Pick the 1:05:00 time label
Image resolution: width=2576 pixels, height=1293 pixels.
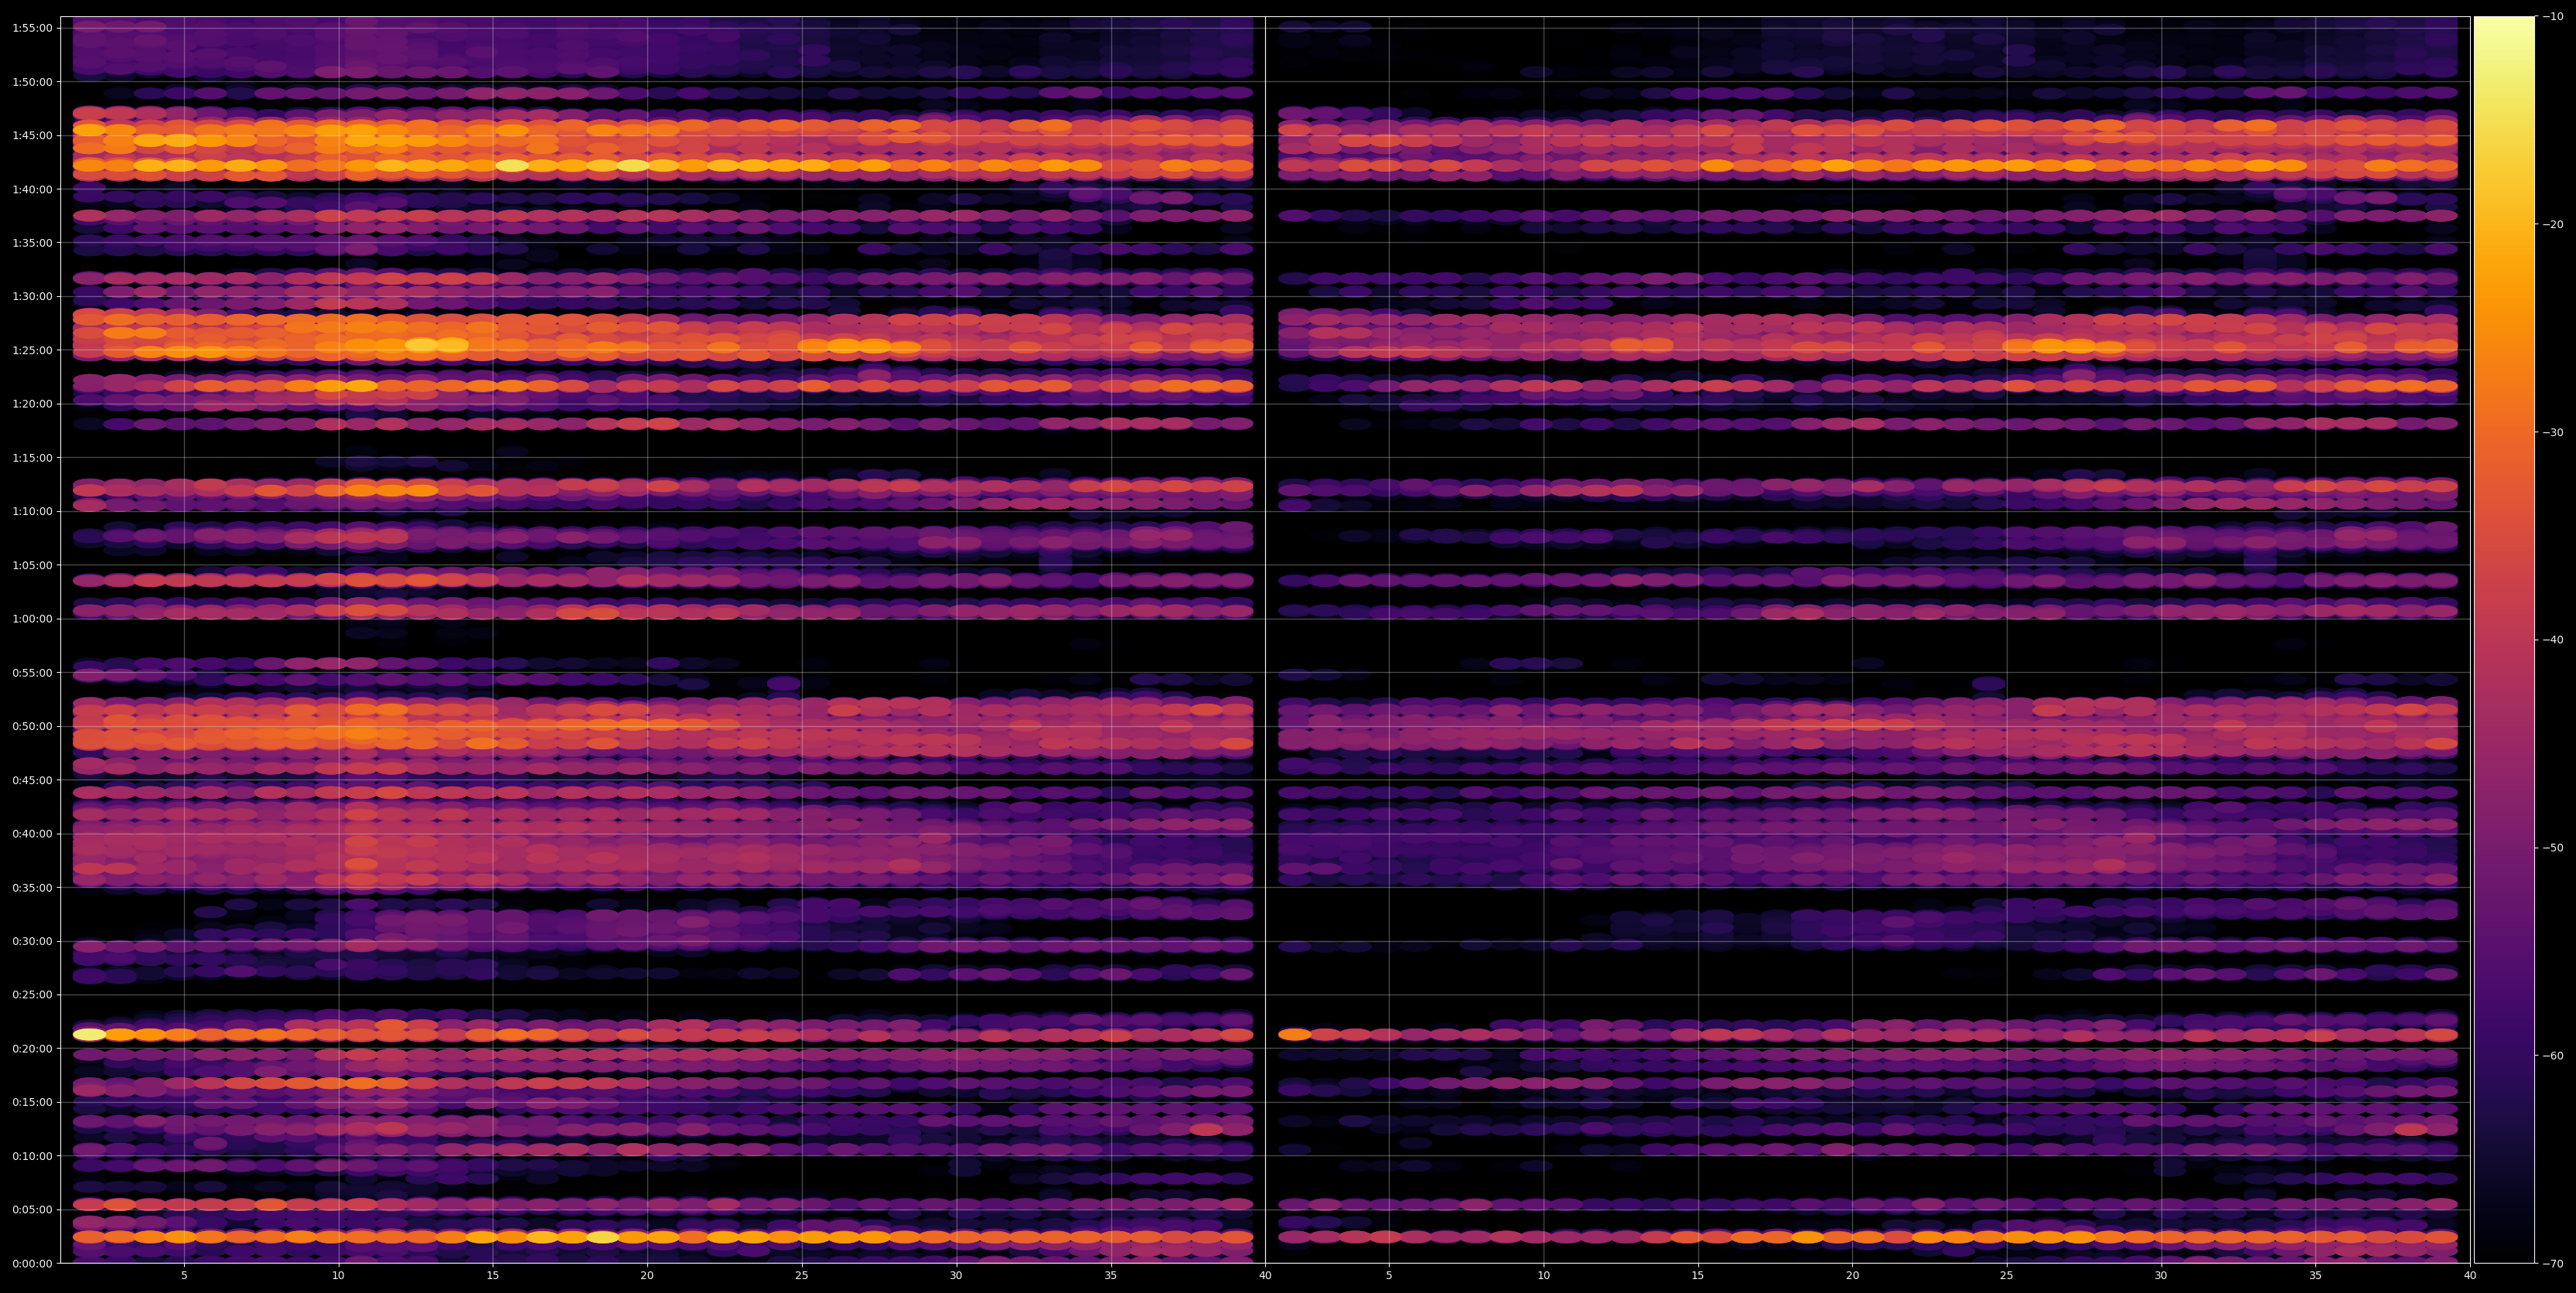pyautogui.click(x=32, y=565)
